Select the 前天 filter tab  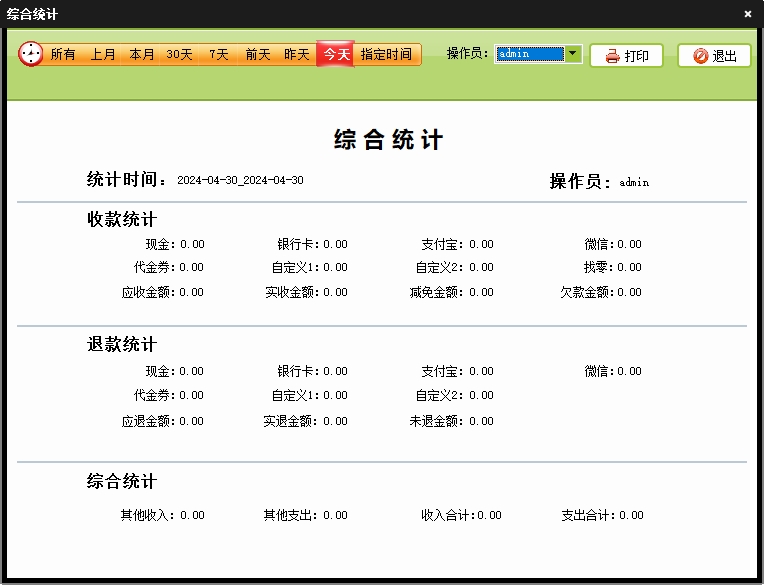tap(258, 55)
